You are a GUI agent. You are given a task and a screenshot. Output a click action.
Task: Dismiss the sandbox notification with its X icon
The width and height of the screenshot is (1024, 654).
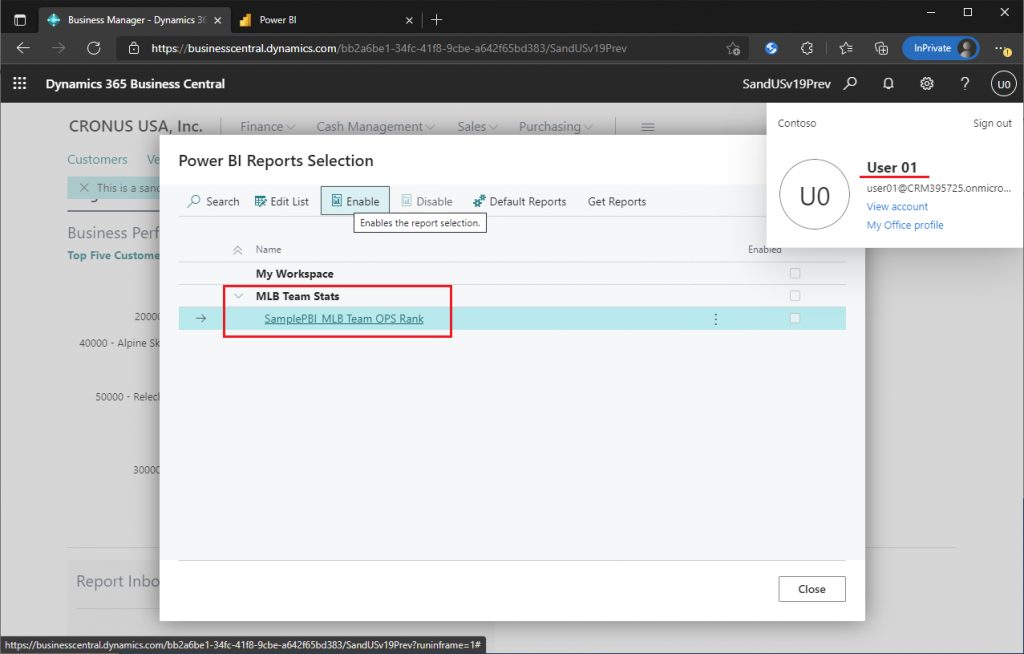pos(84,188)
